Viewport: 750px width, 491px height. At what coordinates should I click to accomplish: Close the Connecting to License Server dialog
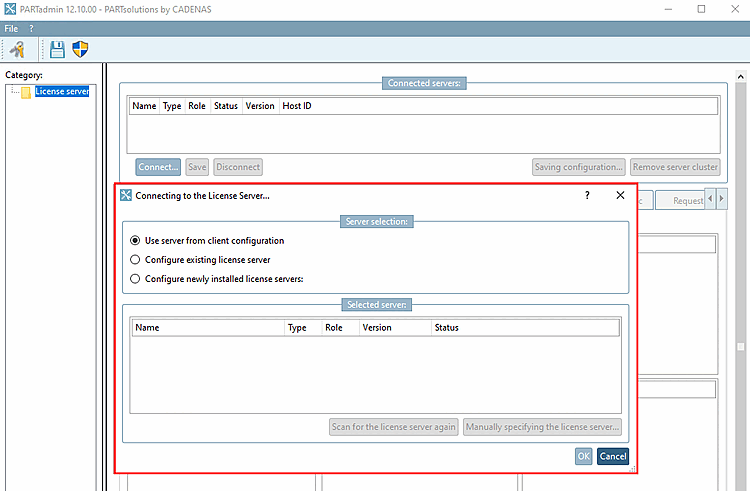click(x=620, y=195)
